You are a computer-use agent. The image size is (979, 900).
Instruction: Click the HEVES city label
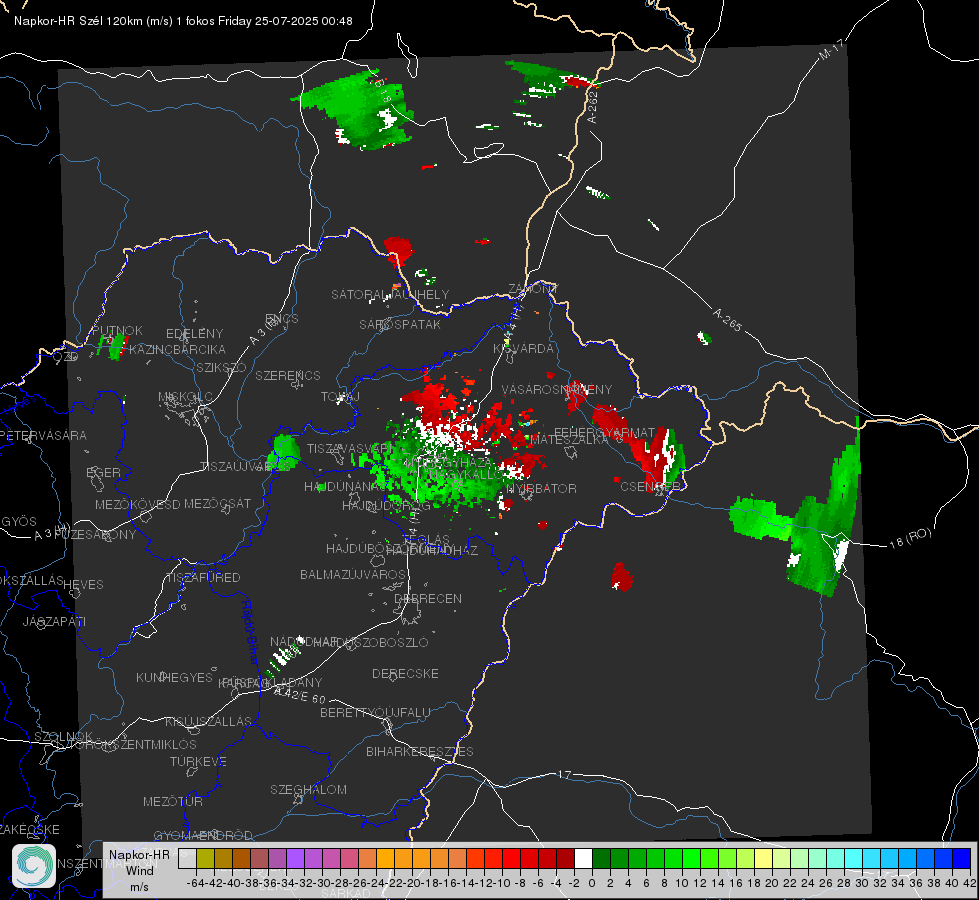click(x=83, y=585)
